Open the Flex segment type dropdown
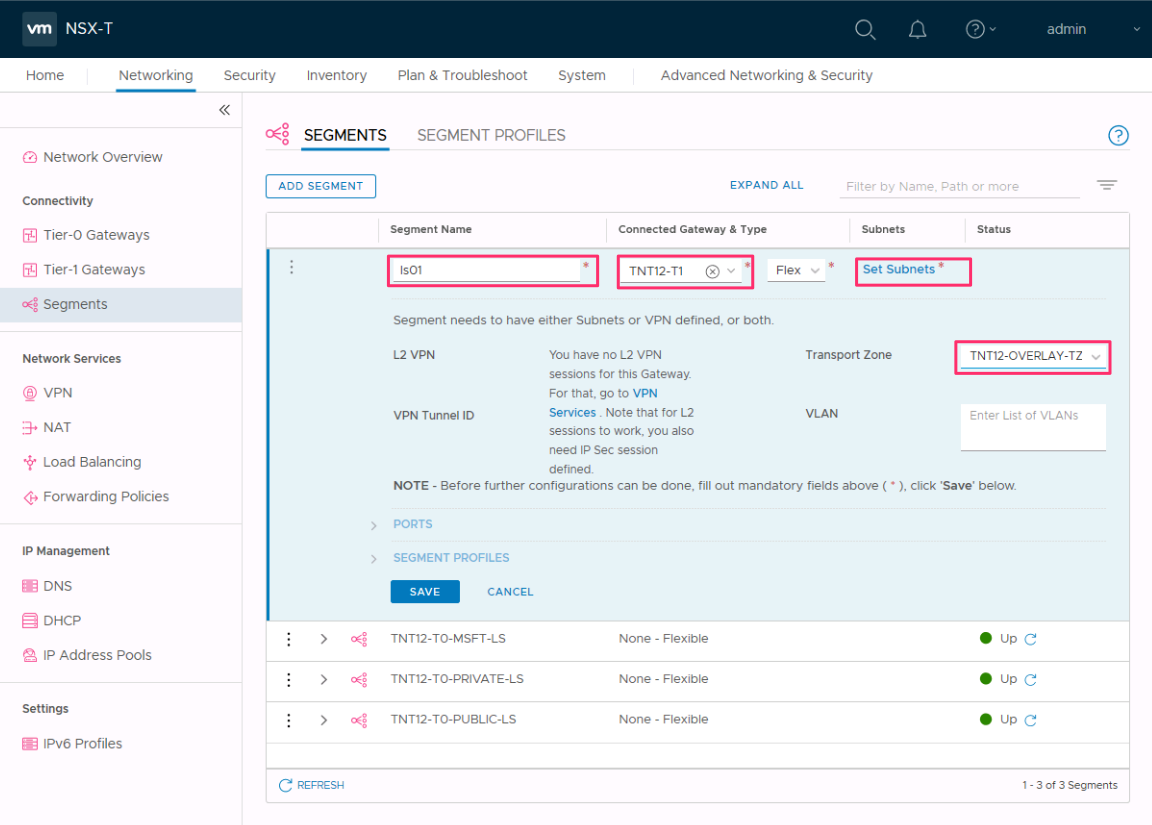1152x825 pixels. (x=796, y=270)
